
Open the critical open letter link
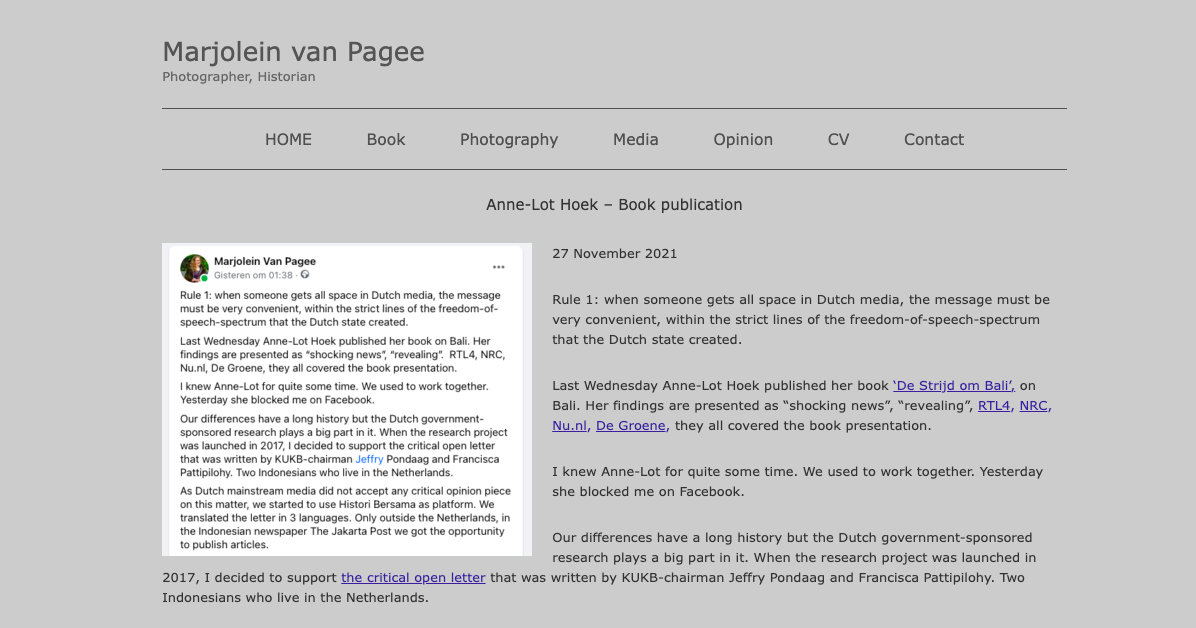[413, 578]
